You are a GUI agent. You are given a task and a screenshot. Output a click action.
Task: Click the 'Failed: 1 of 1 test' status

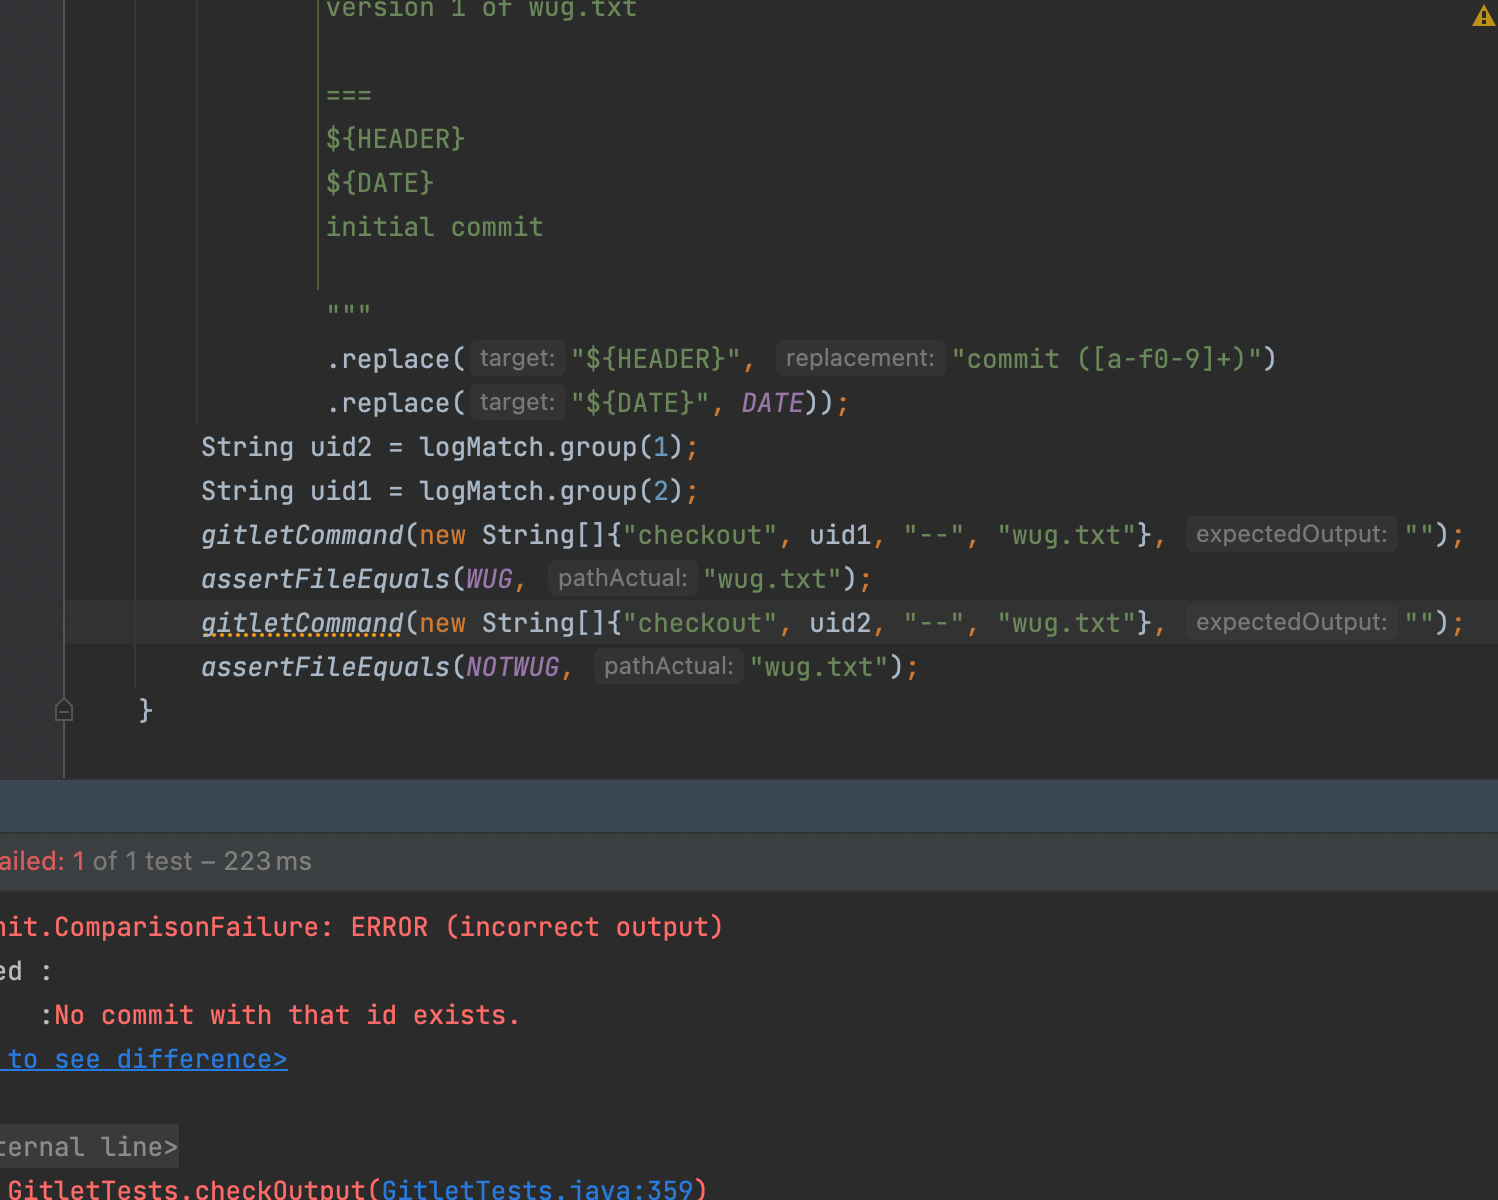pyautogui.click(x=155, y=861)
